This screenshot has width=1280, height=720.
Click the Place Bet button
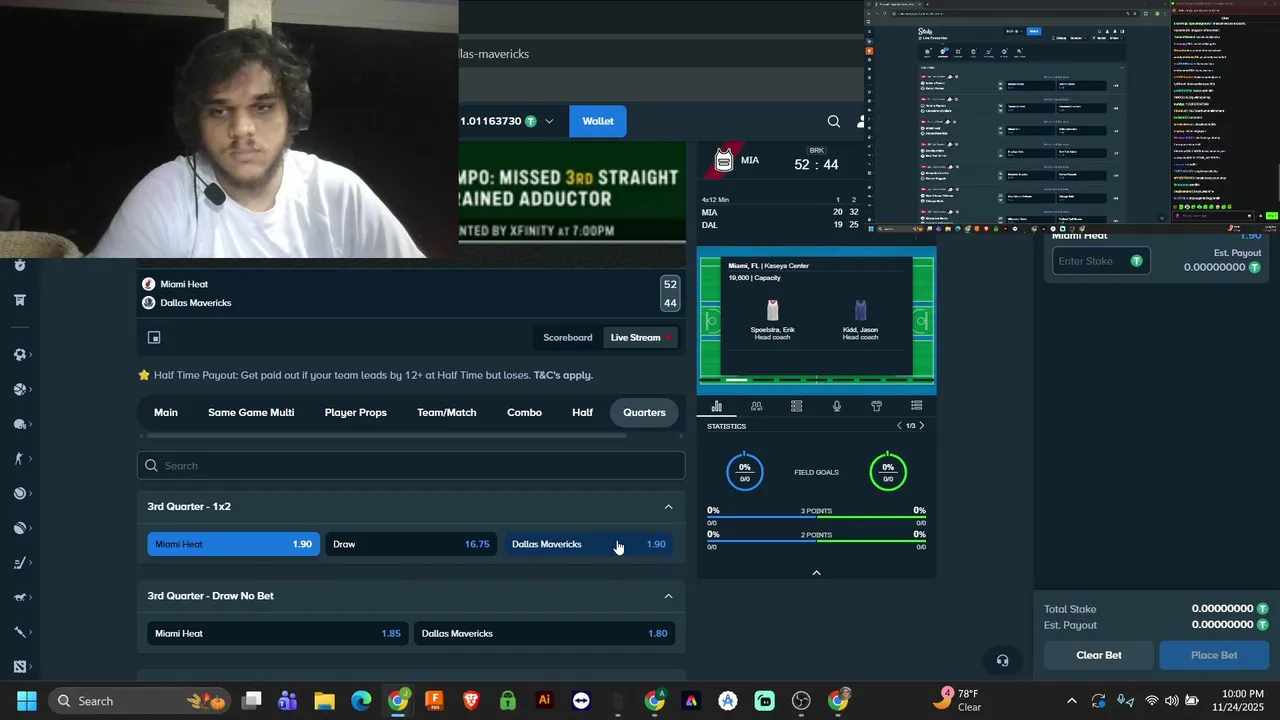pos(1214,655)
